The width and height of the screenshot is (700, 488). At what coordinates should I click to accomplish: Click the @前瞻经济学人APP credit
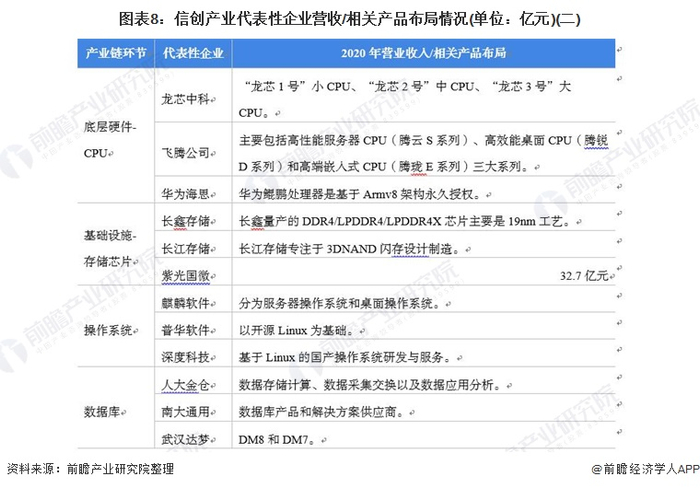645,469
